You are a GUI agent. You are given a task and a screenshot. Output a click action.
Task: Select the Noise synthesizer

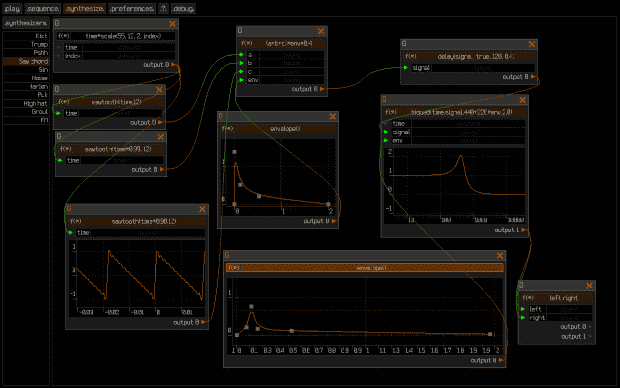(x=26, y=78)
